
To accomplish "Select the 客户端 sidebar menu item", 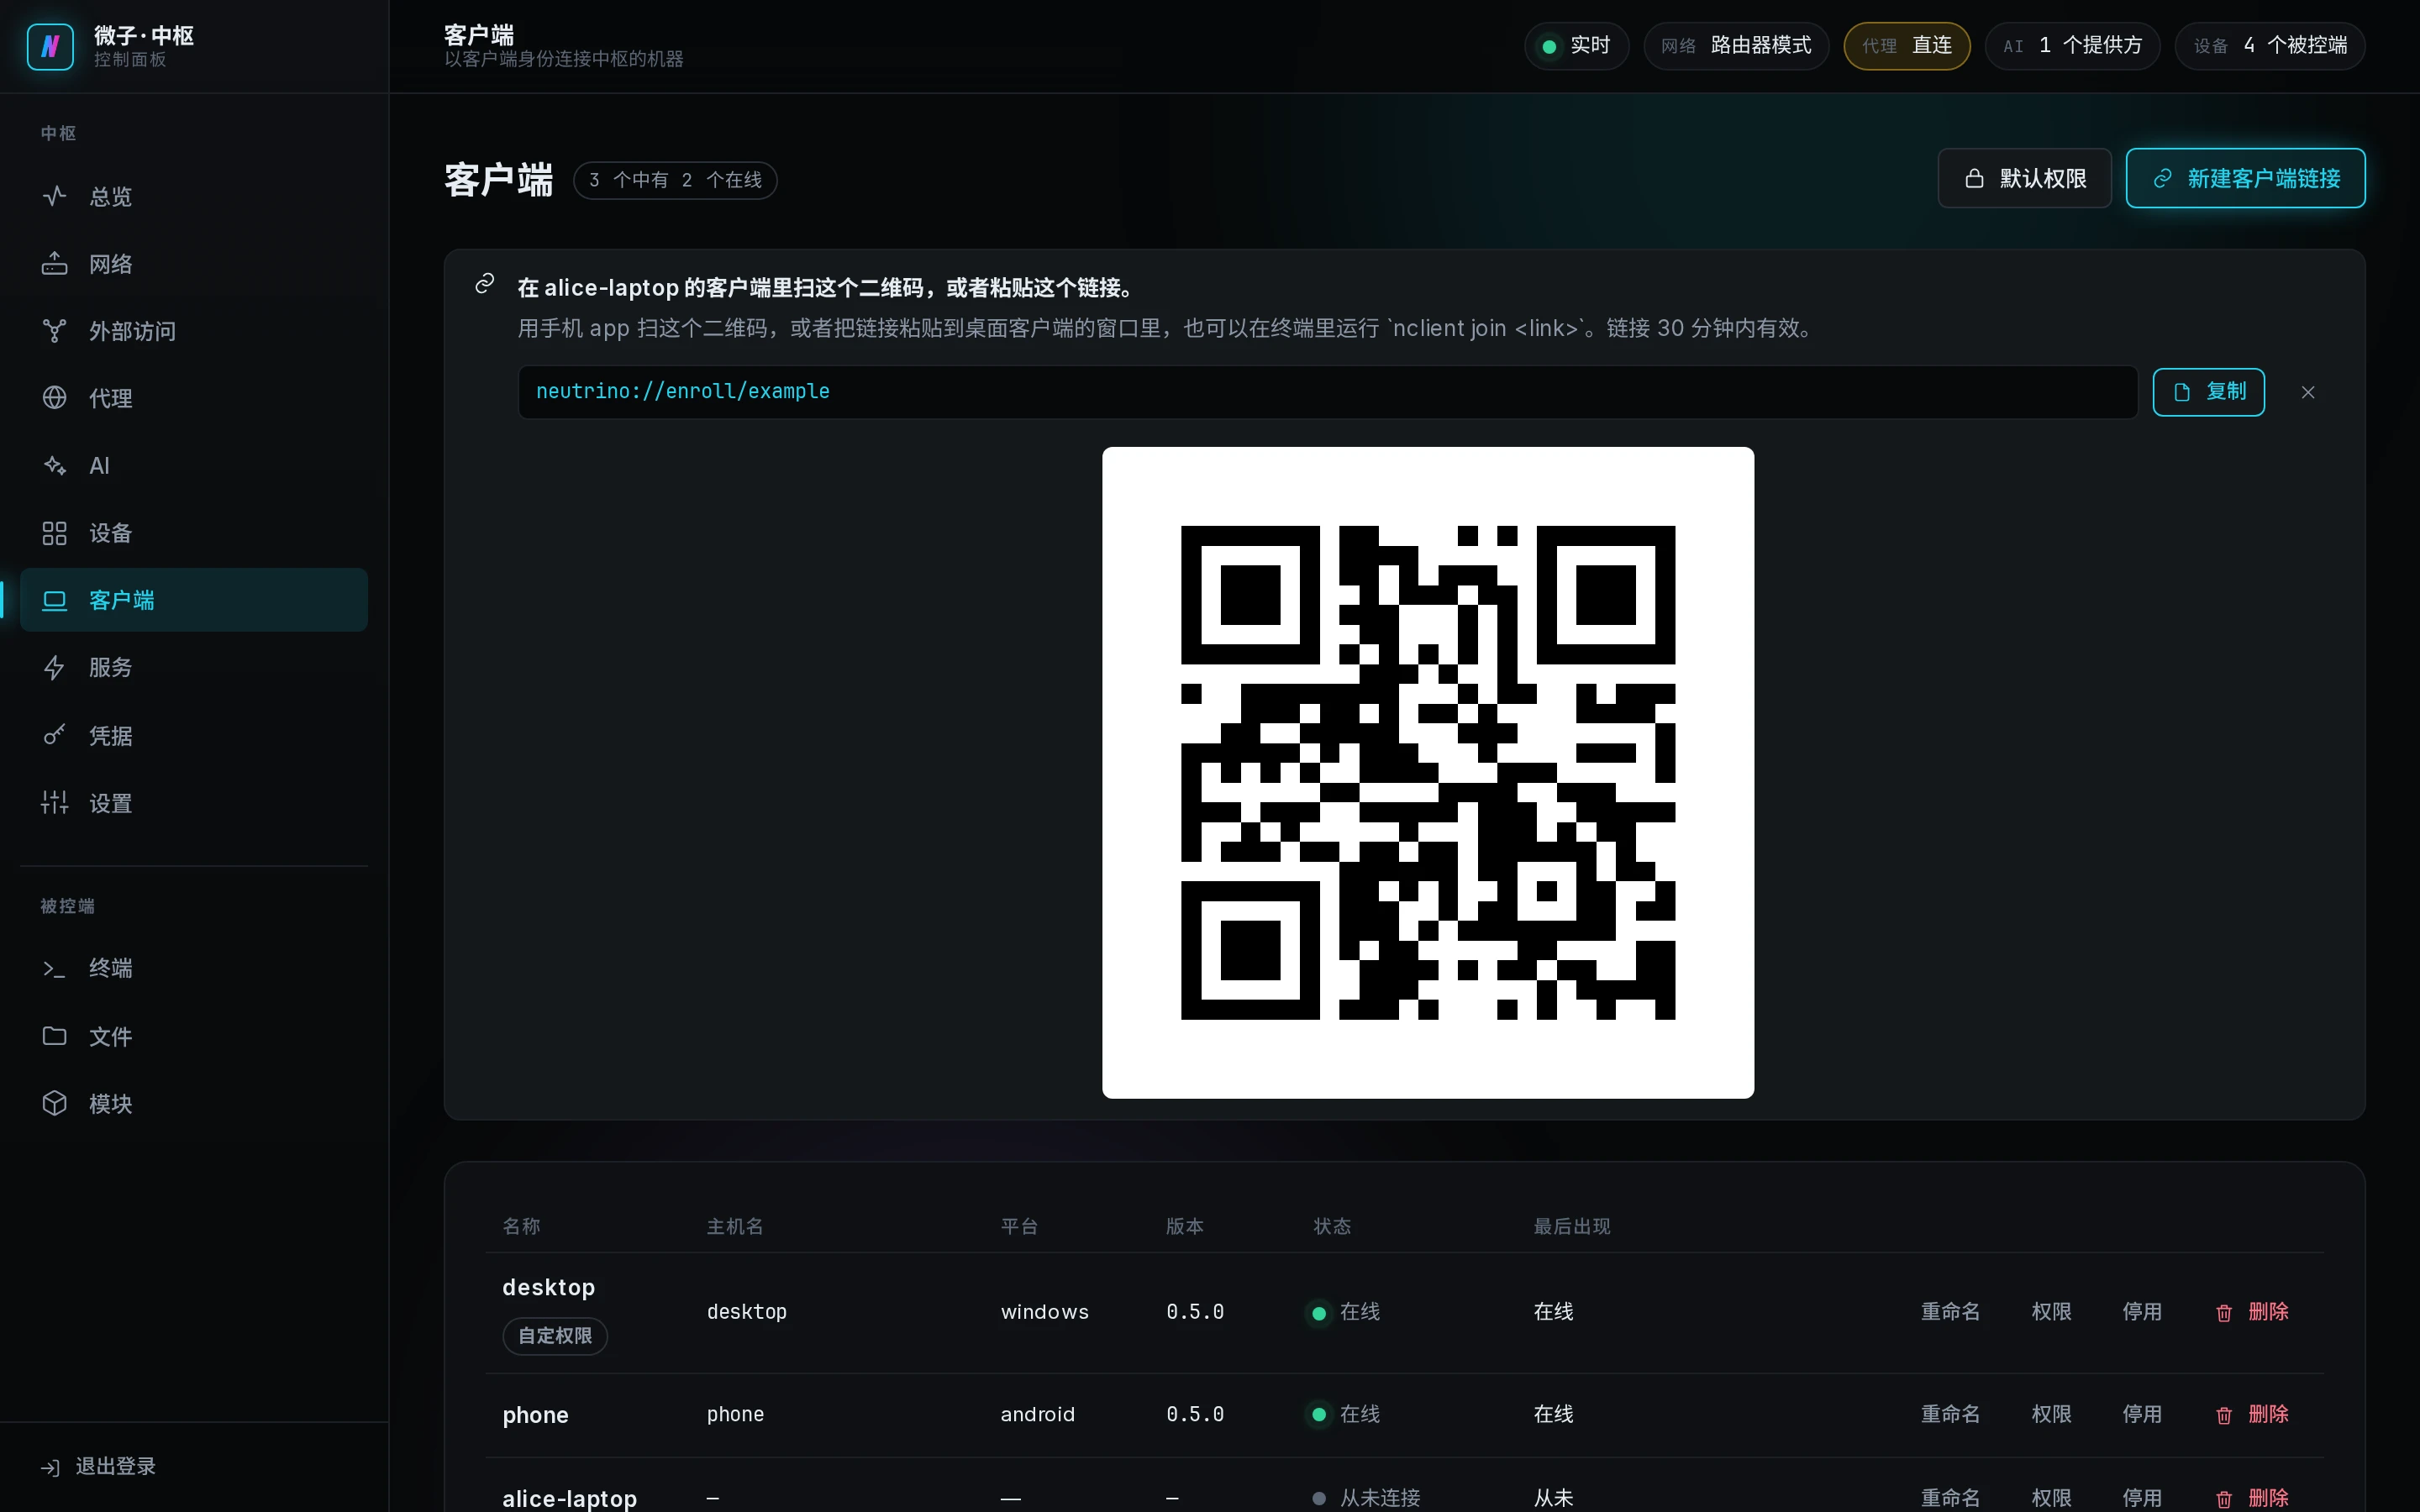I will (194, 600).
